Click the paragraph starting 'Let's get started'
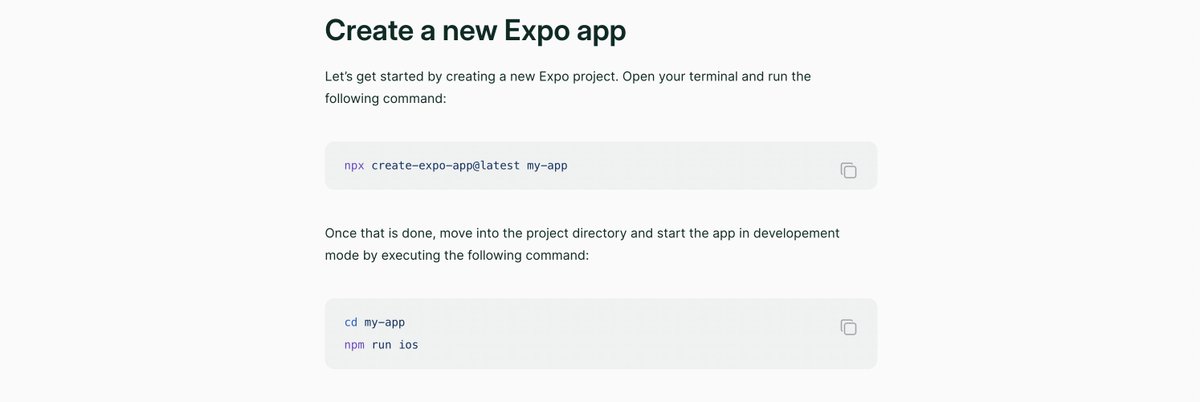The image size is (1200, 402). point(568,87)
